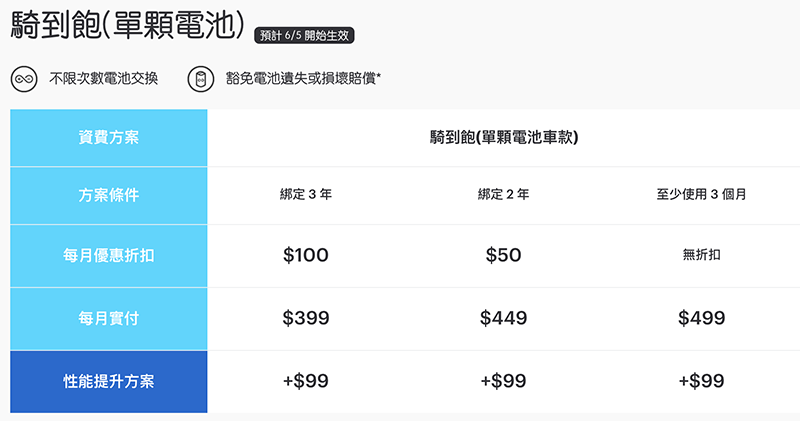Click the 無折扣 cell
The height and width of the screenshot is (421, 800).
click(700, 255)
